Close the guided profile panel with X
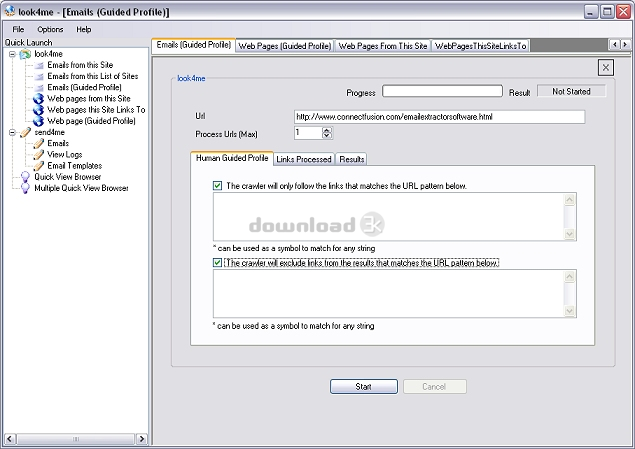635x449 pixels. tap(605, 68)
